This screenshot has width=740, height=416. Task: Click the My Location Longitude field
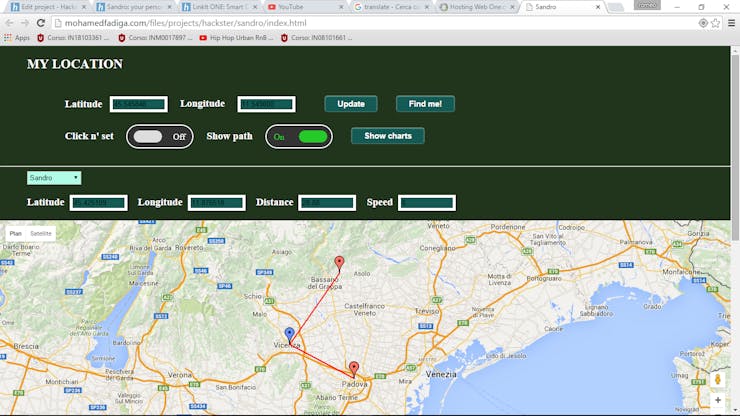tap(266, 104)
